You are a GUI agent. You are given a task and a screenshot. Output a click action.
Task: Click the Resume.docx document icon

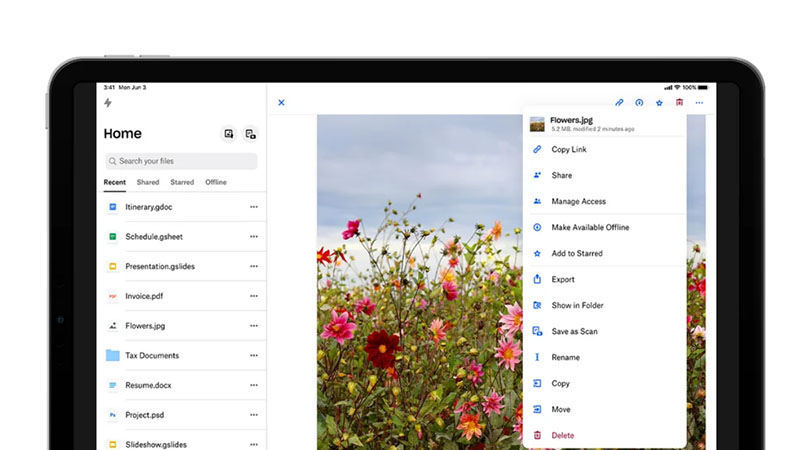113,385
